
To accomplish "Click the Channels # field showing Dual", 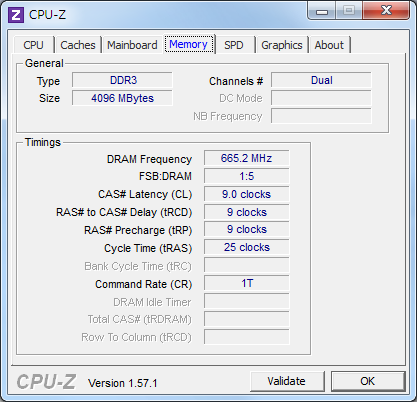I will click(x=321, y=80).
